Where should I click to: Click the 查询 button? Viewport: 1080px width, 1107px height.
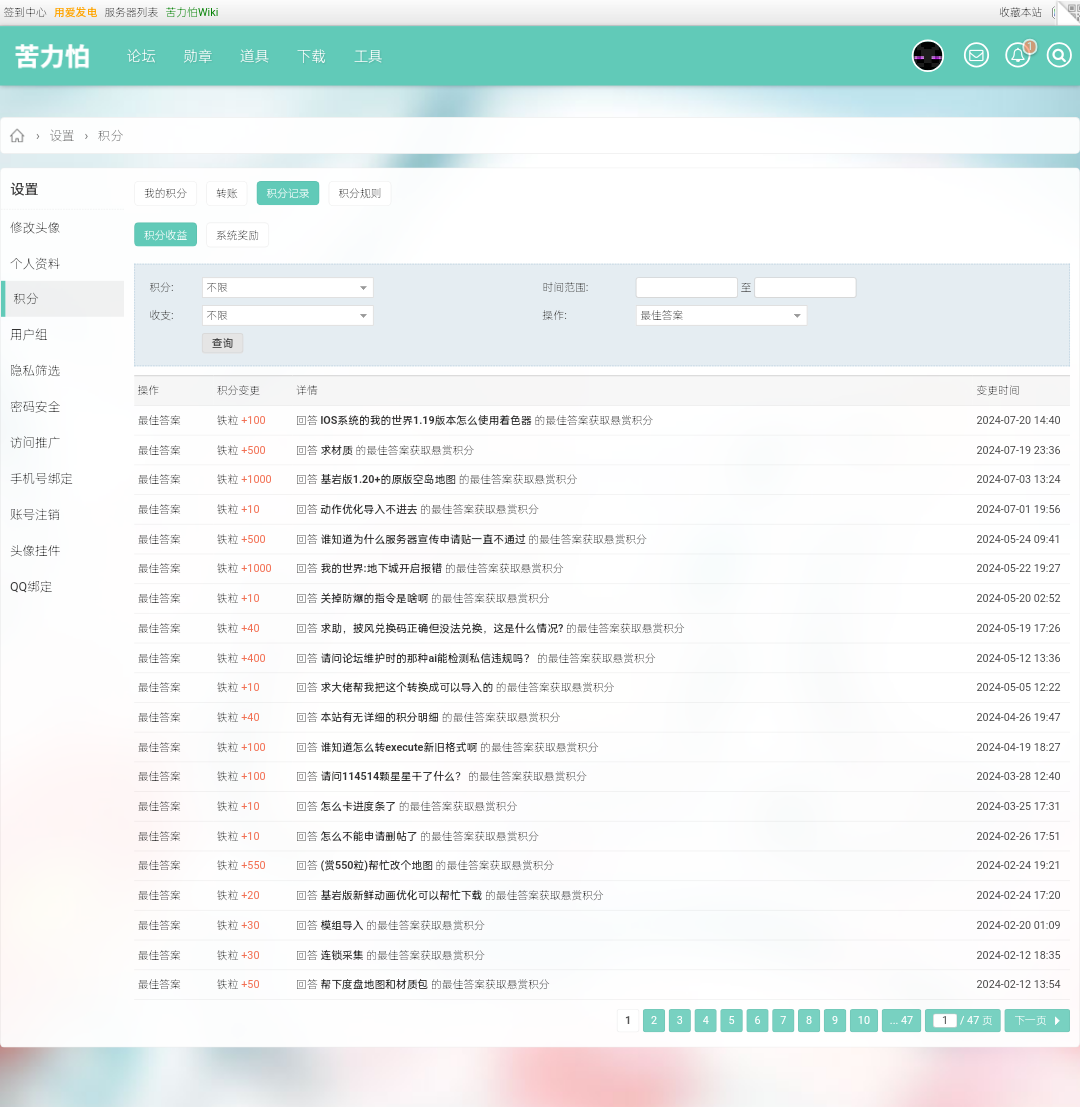[x=222, y=343]
